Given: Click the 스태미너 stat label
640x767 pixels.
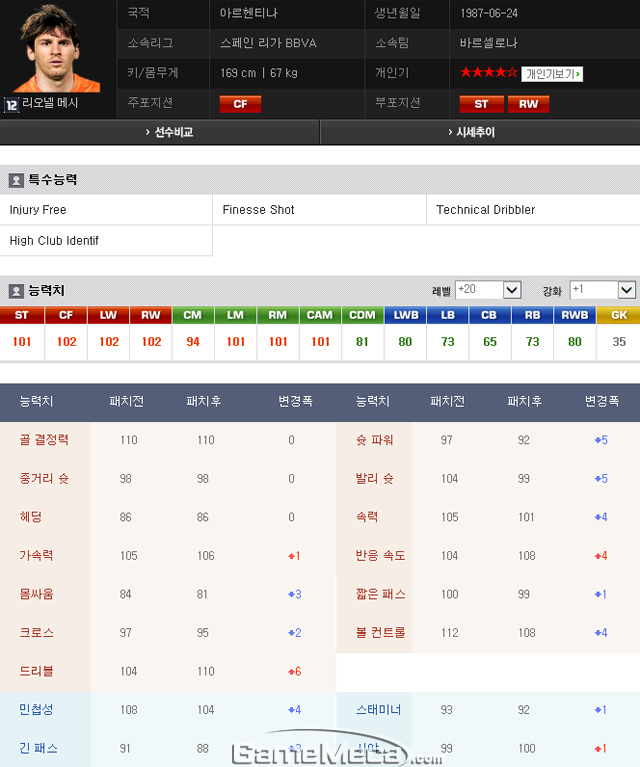Looking at the screenshot, I should [x=378, y=709].
